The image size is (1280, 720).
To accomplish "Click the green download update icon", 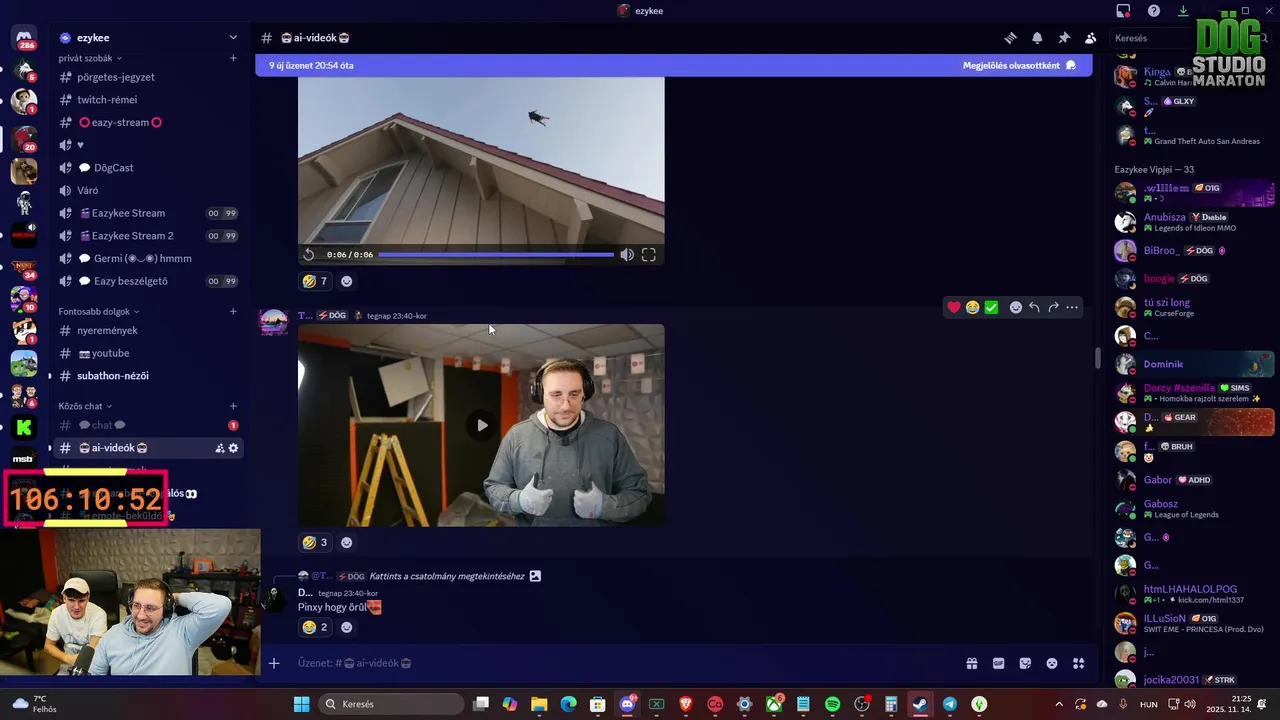I will coord(1183,11).
